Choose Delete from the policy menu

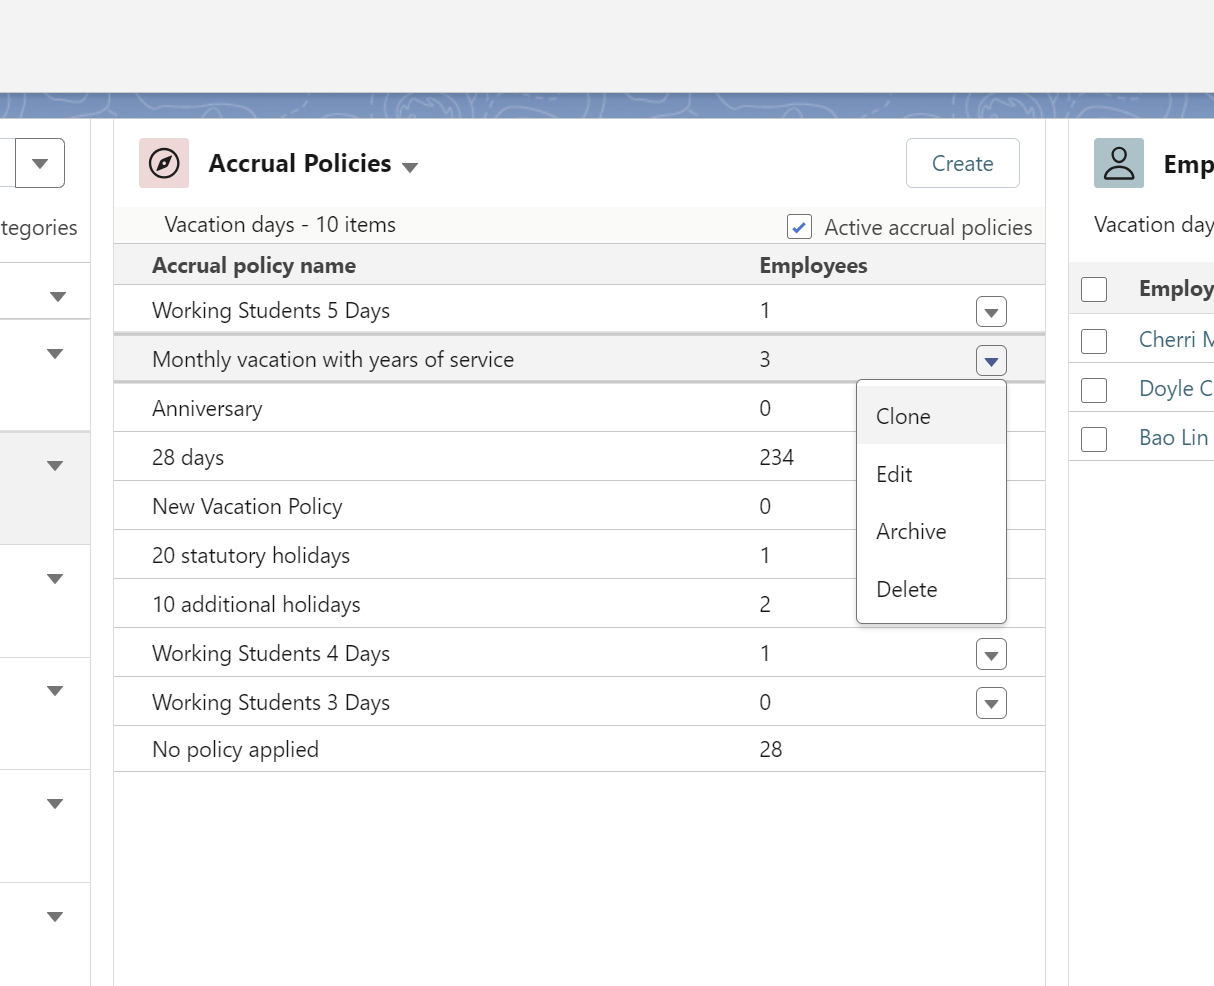(x=906, y=589)
